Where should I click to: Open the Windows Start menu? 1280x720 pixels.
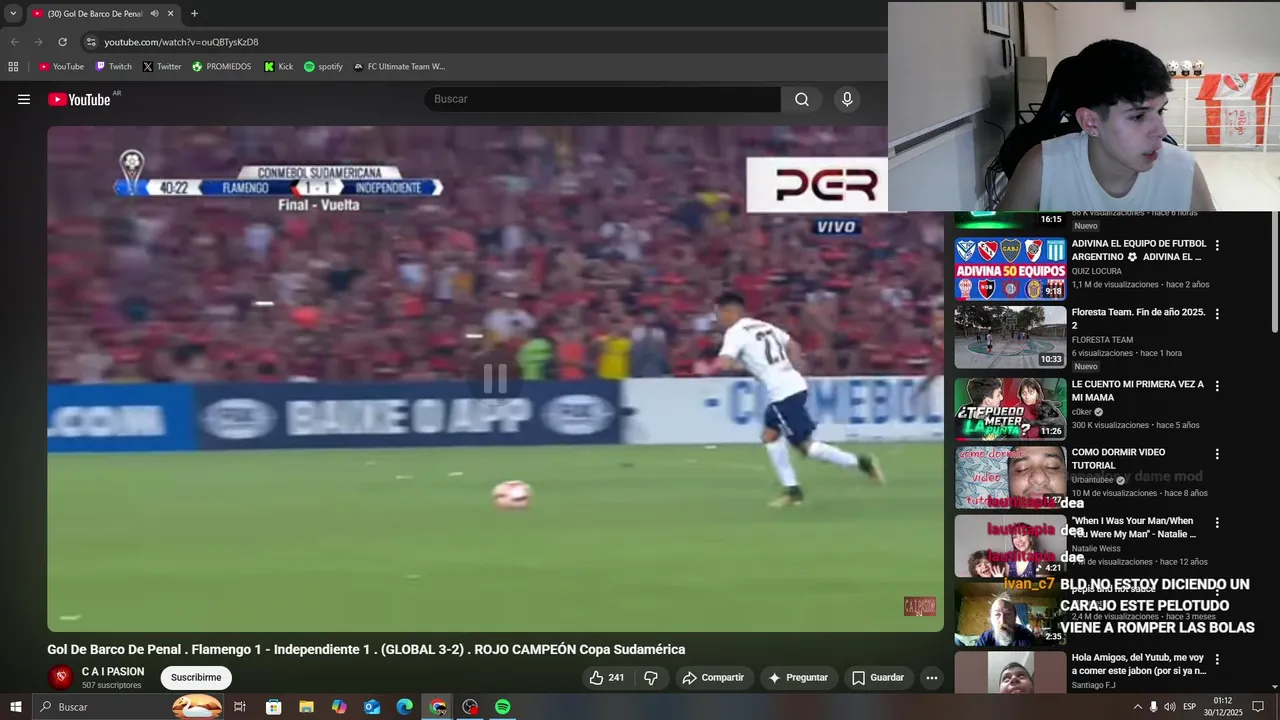tap(15, 707)
